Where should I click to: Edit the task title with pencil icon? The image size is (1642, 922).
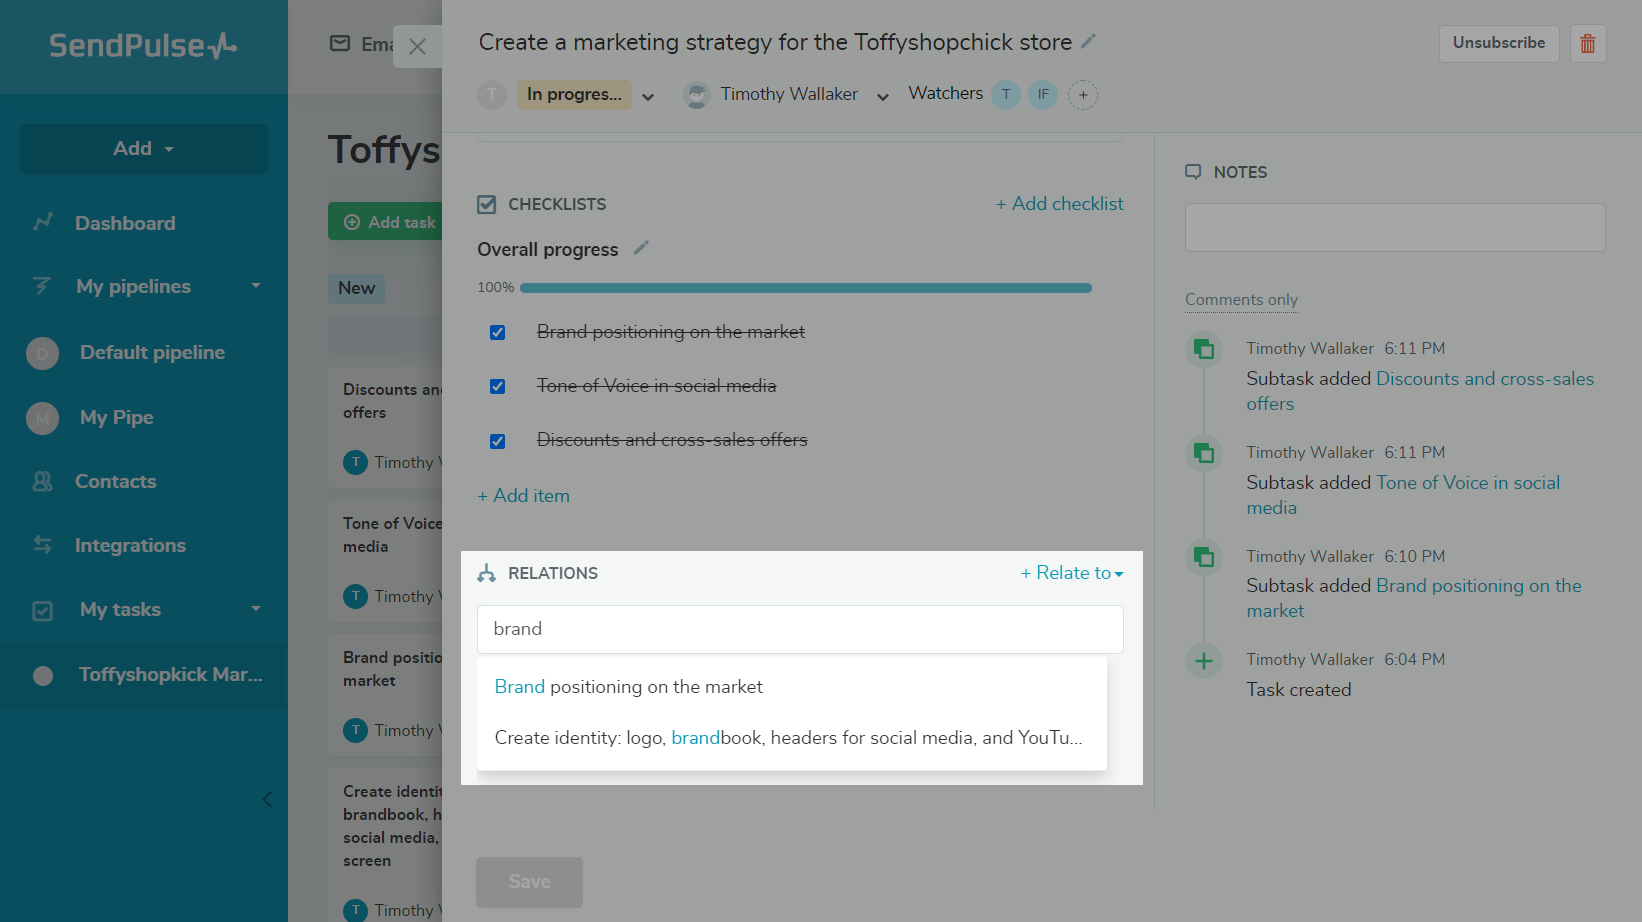(x=1089, y=41)
